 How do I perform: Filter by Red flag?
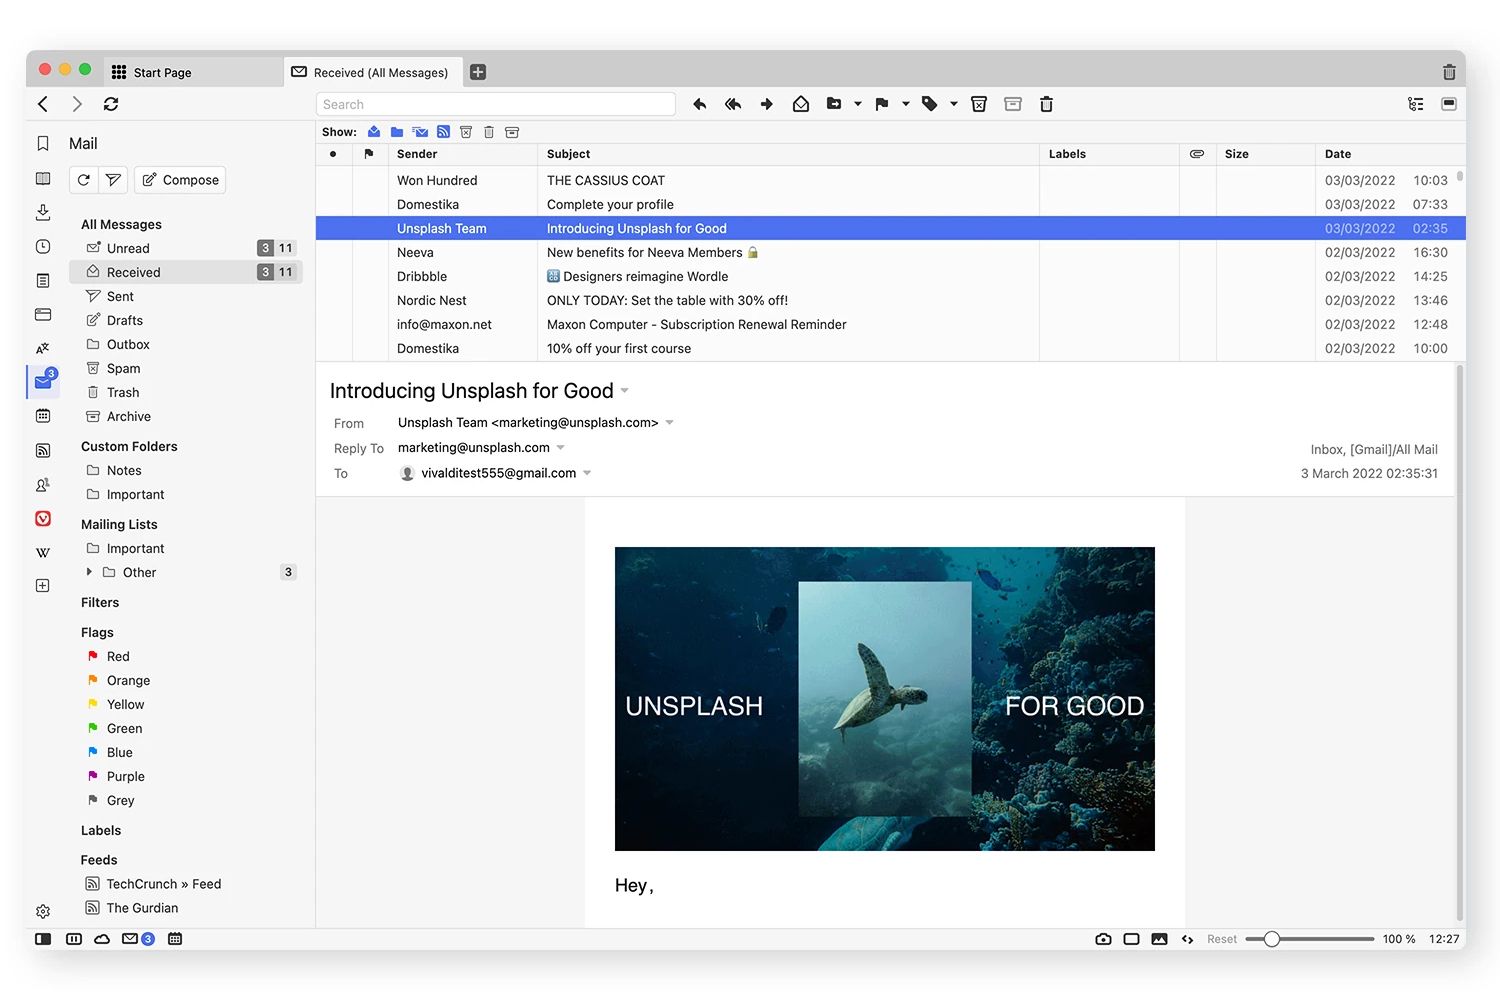118,656
